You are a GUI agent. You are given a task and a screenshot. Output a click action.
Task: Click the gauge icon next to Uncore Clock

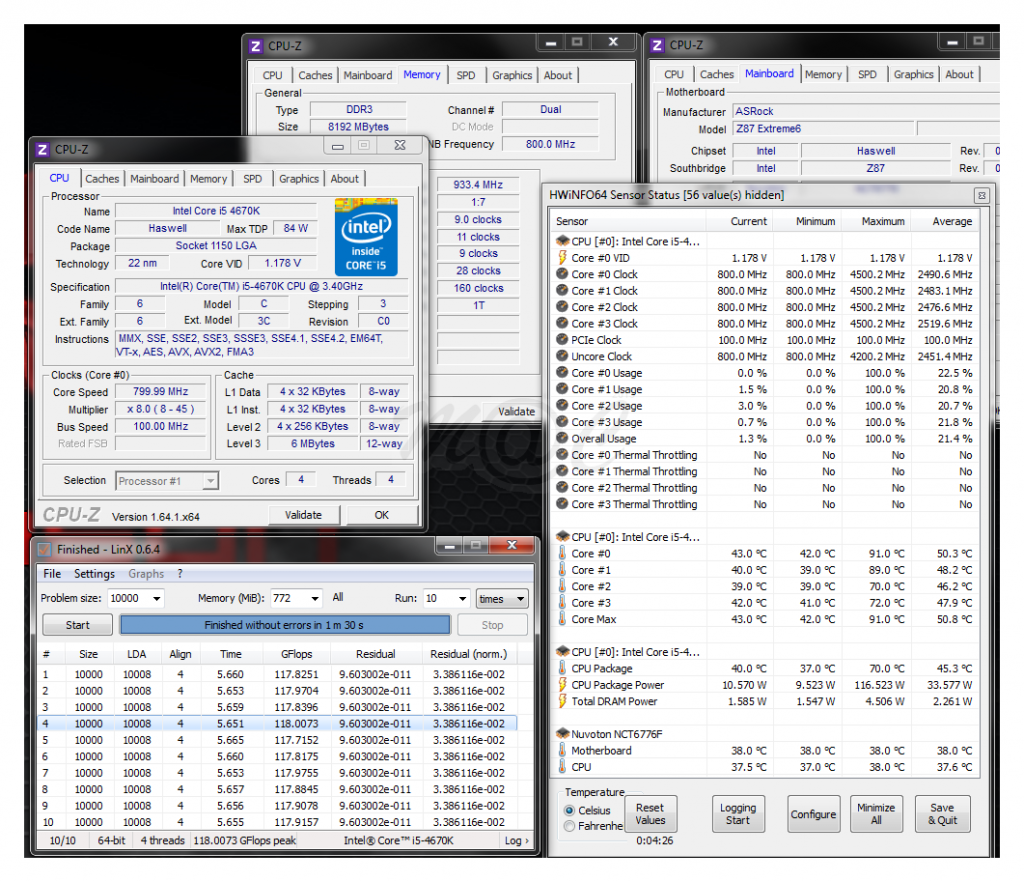pos(562,356)
